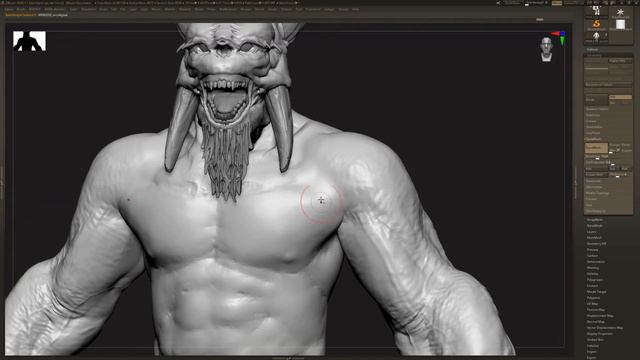Viewport: 640px width, 360px height.
Task: Open the Preferences menu
Action: [x=228, y=9]
